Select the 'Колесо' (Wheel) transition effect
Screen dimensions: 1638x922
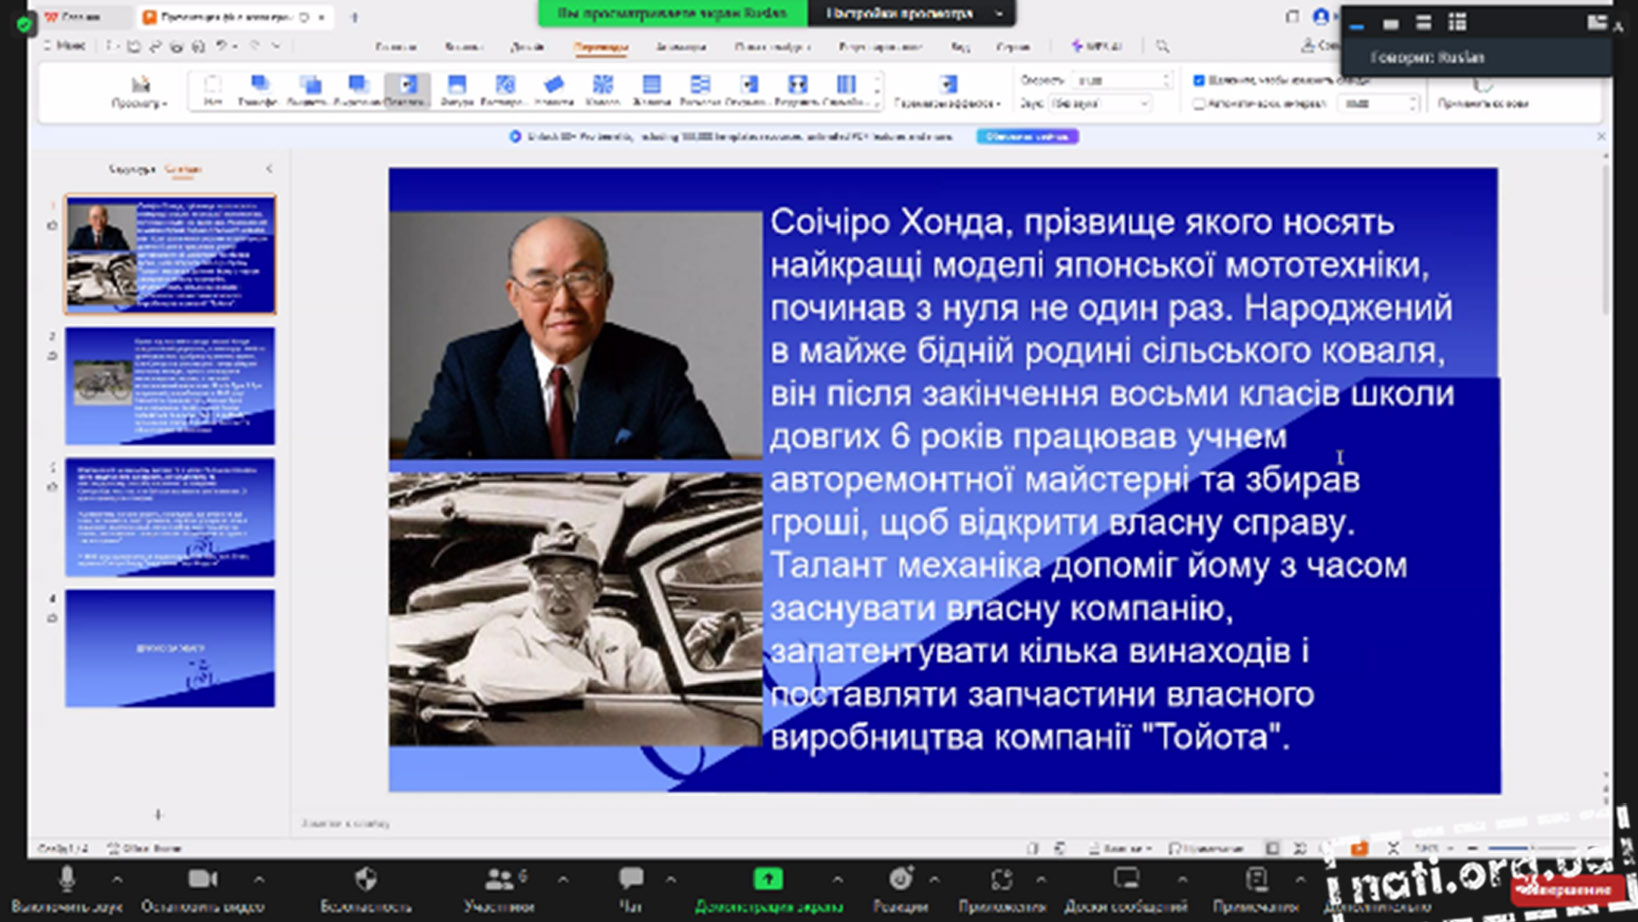(602, 90)
